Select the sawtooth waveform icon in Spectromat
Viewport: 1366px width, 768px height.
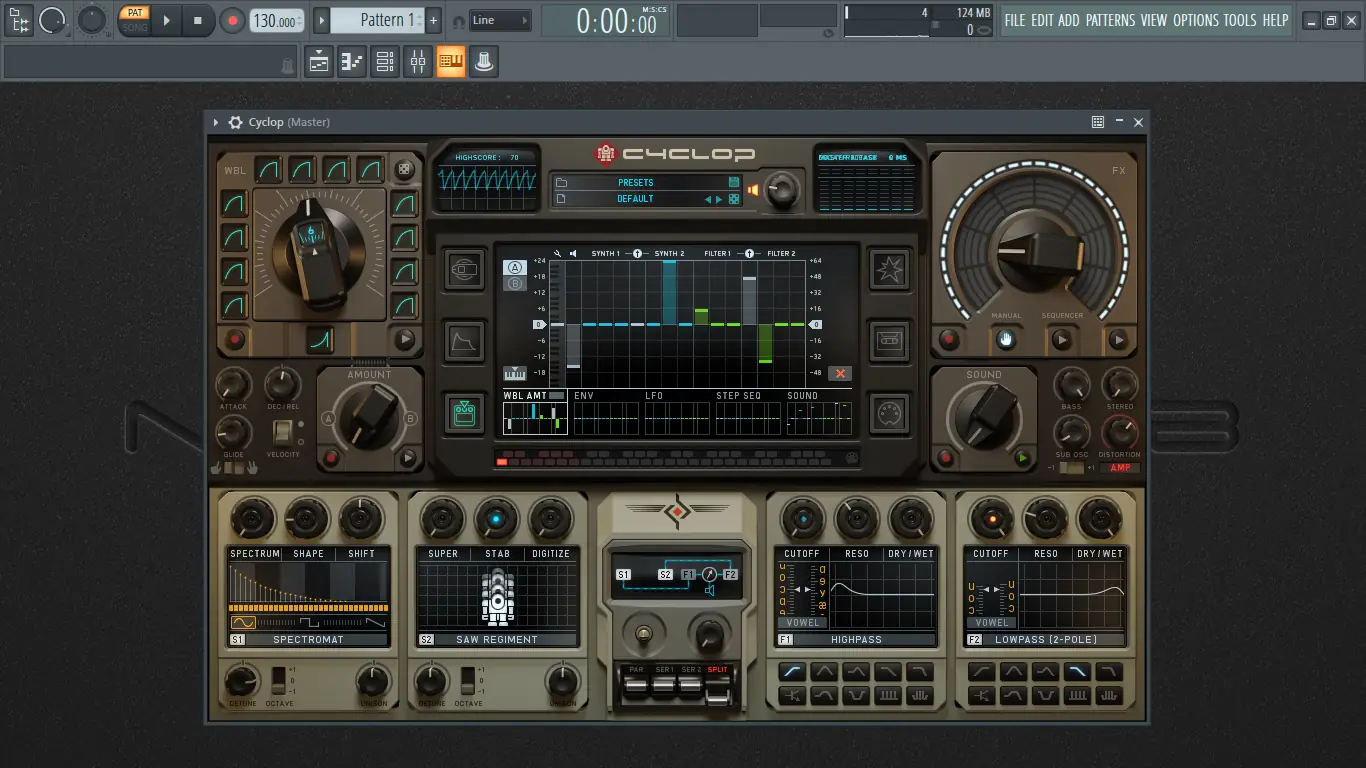375,622
